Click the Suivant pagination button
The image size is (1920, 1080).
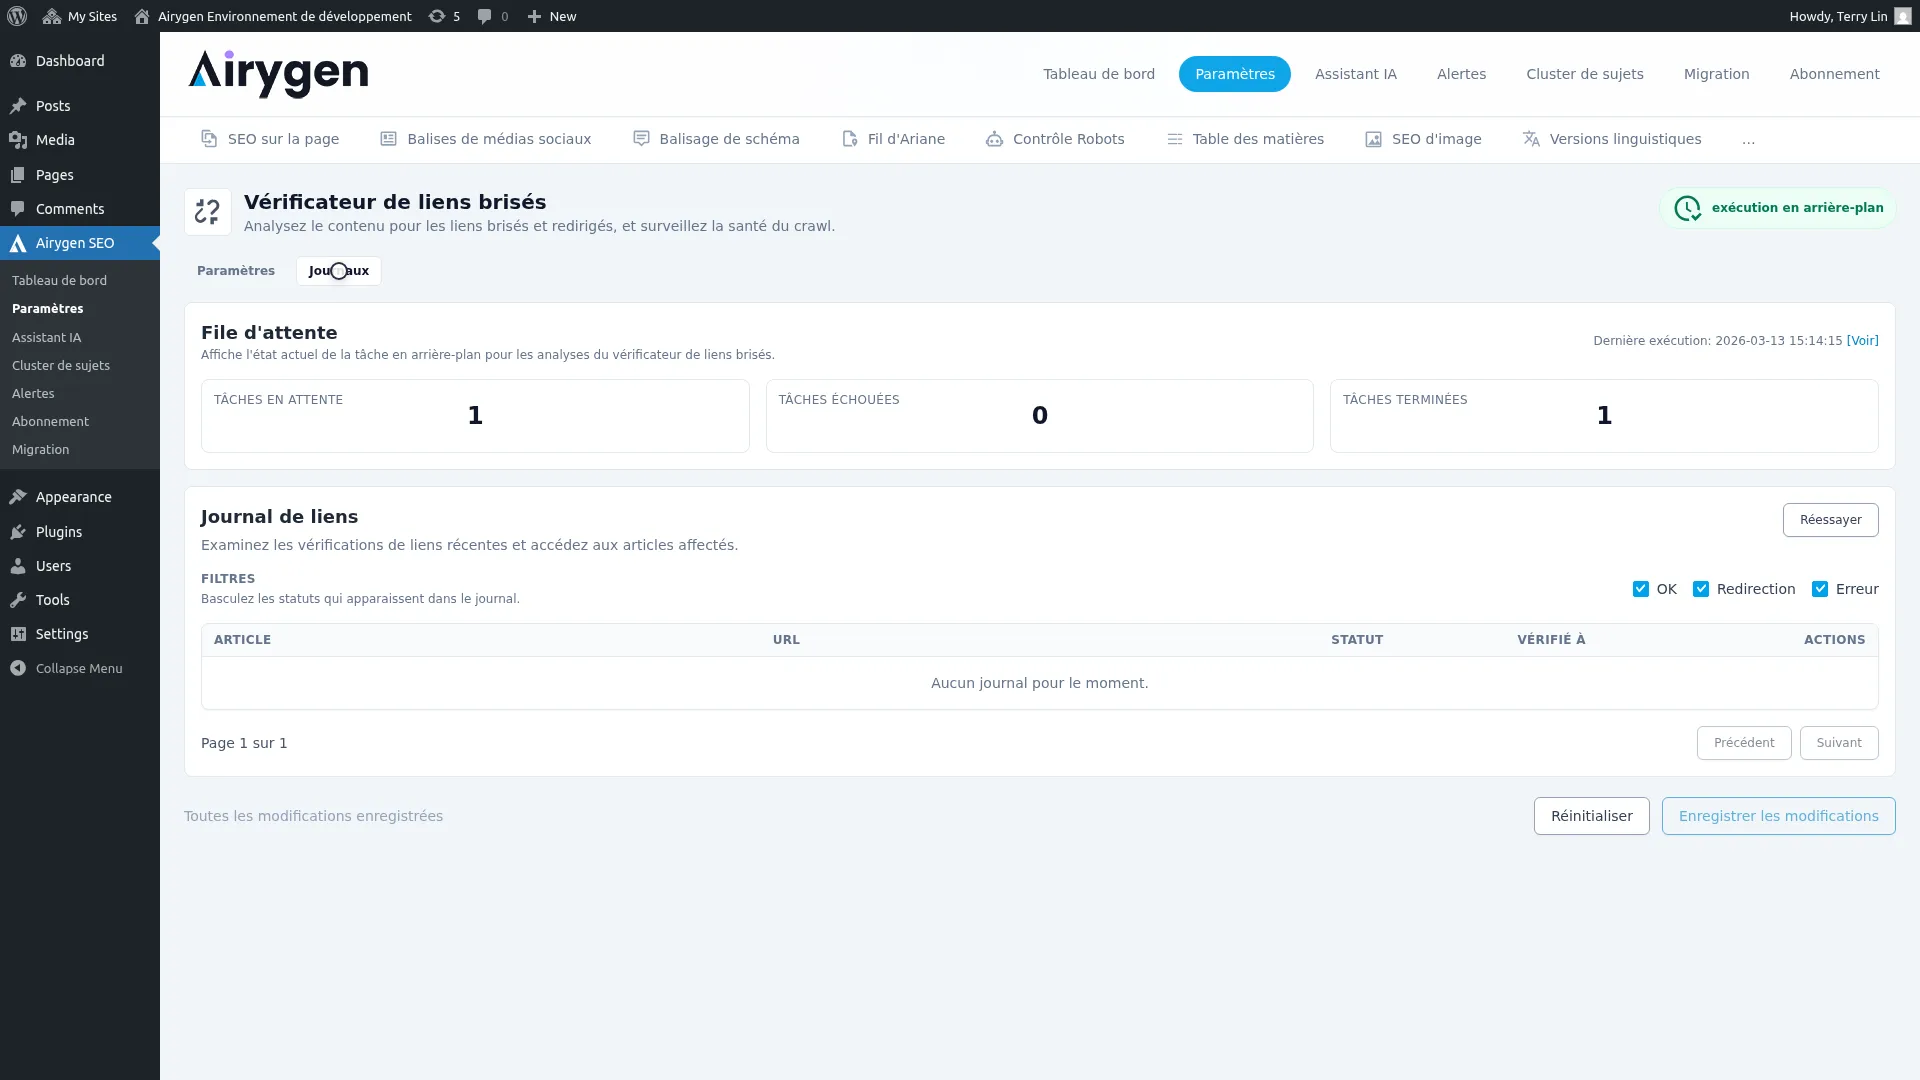[x=1838, y=743]
